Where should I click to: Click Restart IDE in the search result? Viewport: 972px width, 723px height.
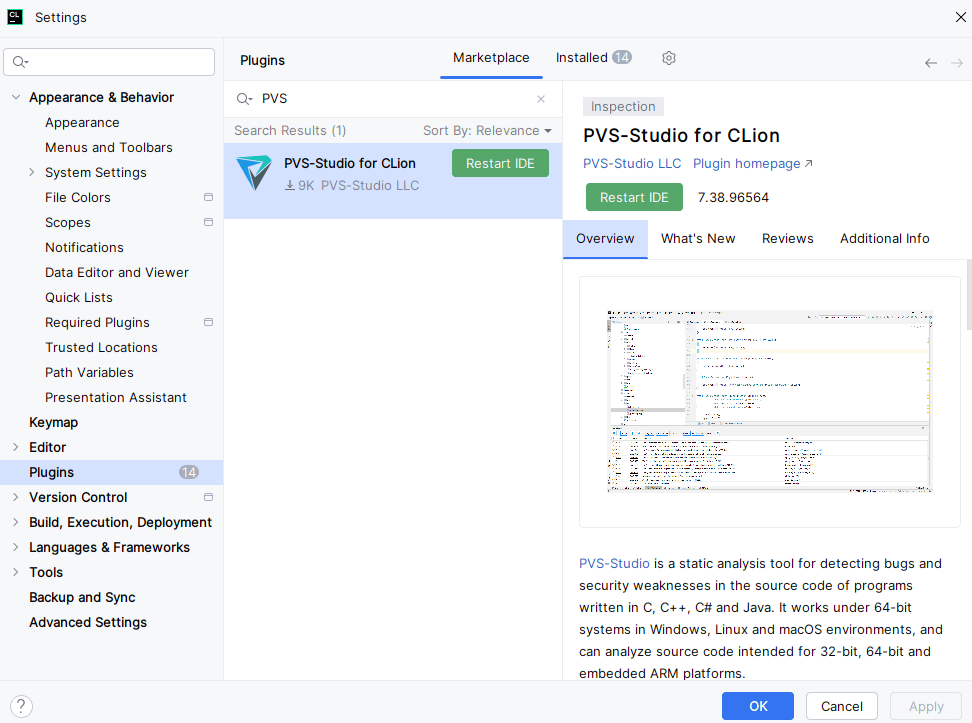[500, 163]
